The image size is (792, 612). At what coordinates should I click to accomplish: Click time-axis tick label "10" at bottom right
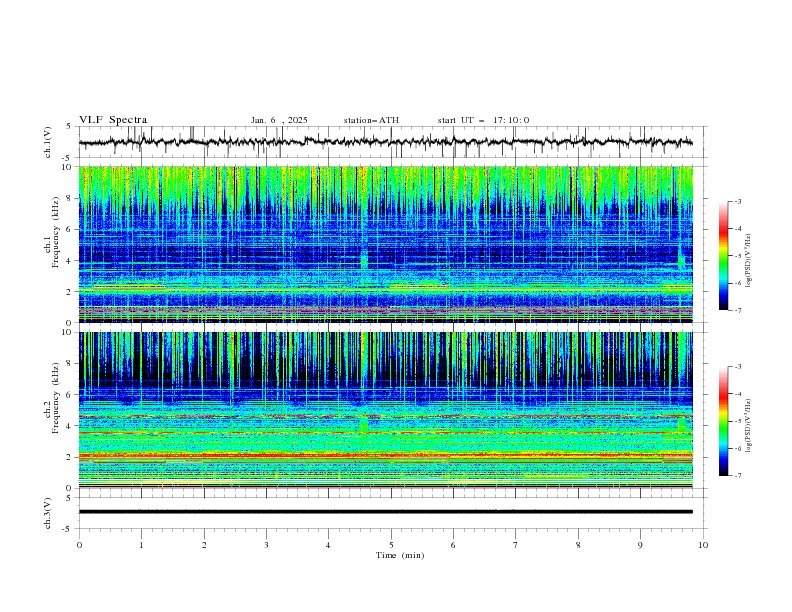click(x=703, y=545)
